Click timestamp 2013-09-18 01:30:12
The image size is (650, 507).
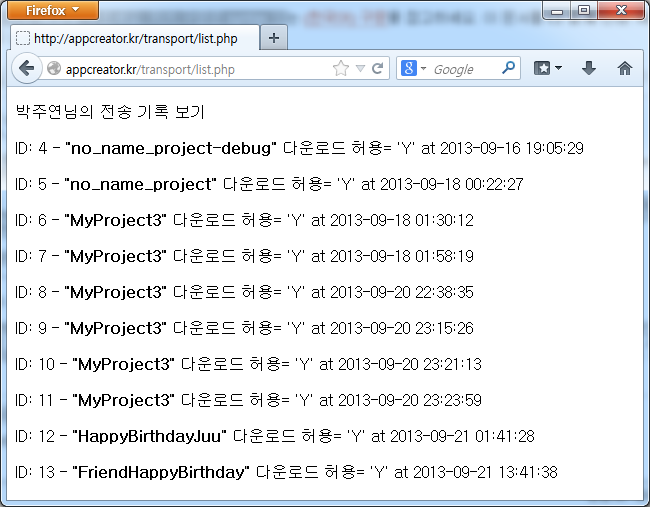pyautogui.click(x=402, y=220)
